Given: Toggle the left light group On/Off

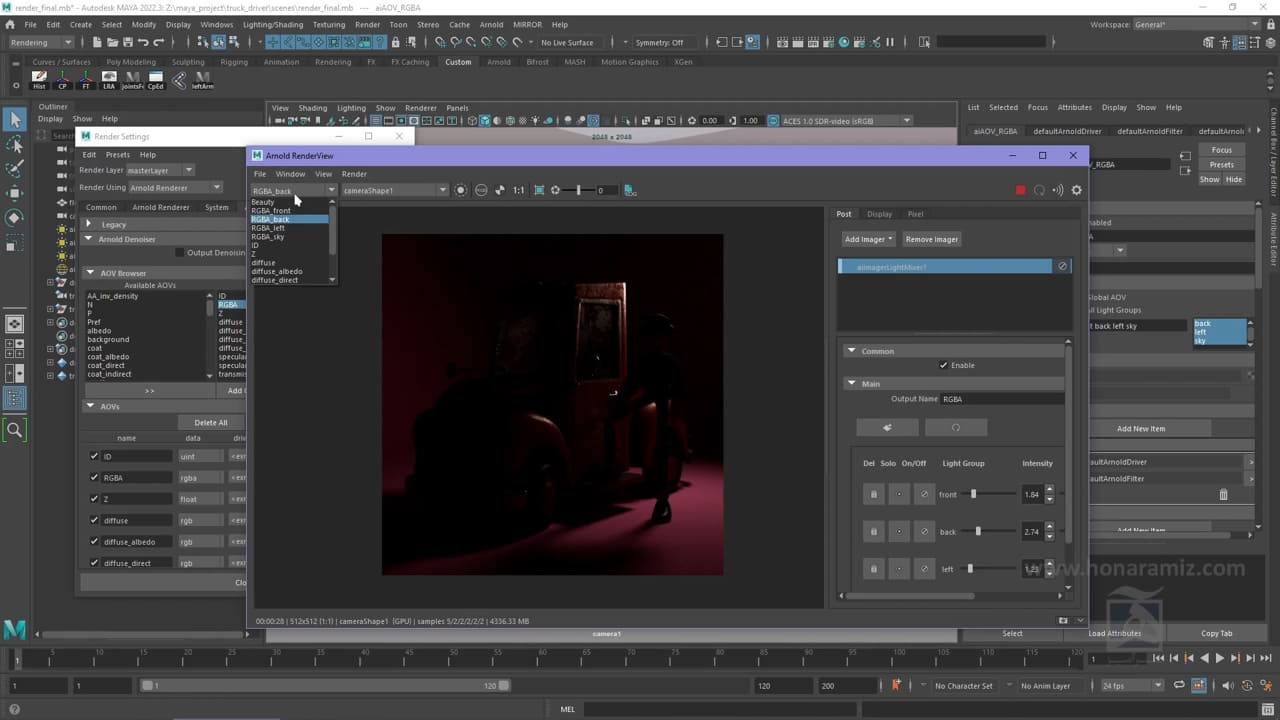Looking at the screenshot, I should (925, 569).
